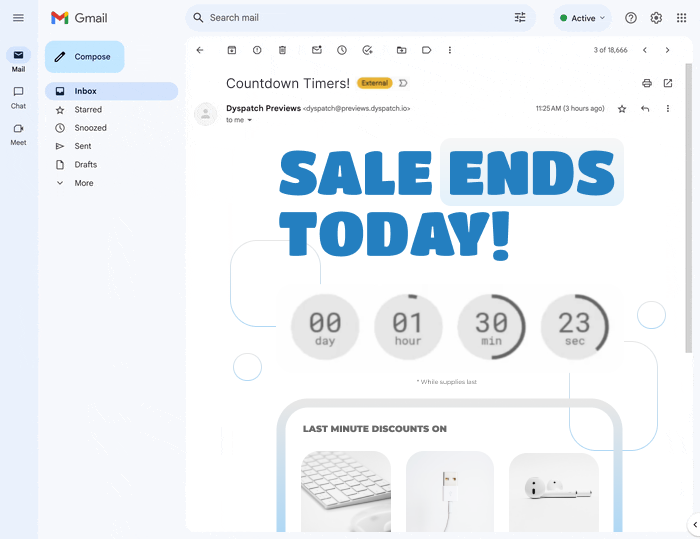700x539 pixels.
Task: Click the '11:25 AM (3 hours ago)' timestamp
Action: [x=570, y=109]
